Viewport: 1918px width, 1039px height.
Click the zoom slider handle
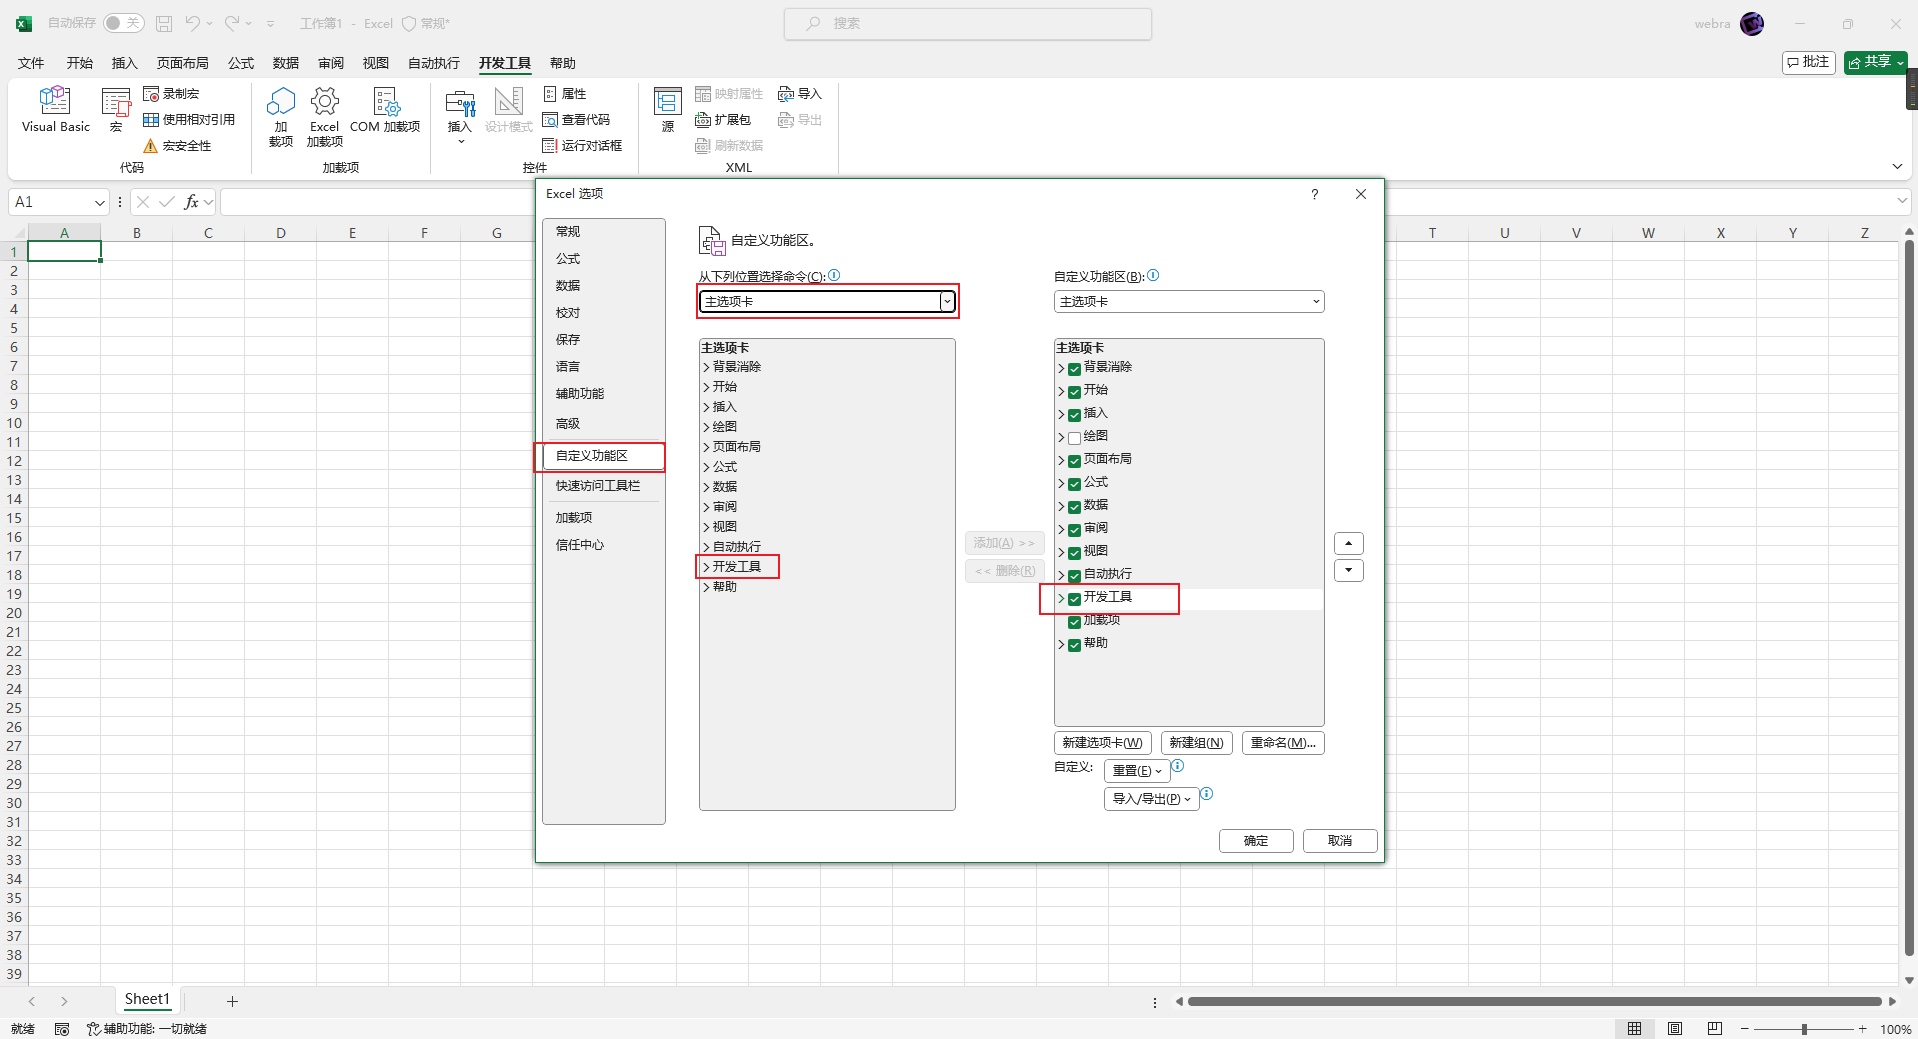[1804, 1029]
